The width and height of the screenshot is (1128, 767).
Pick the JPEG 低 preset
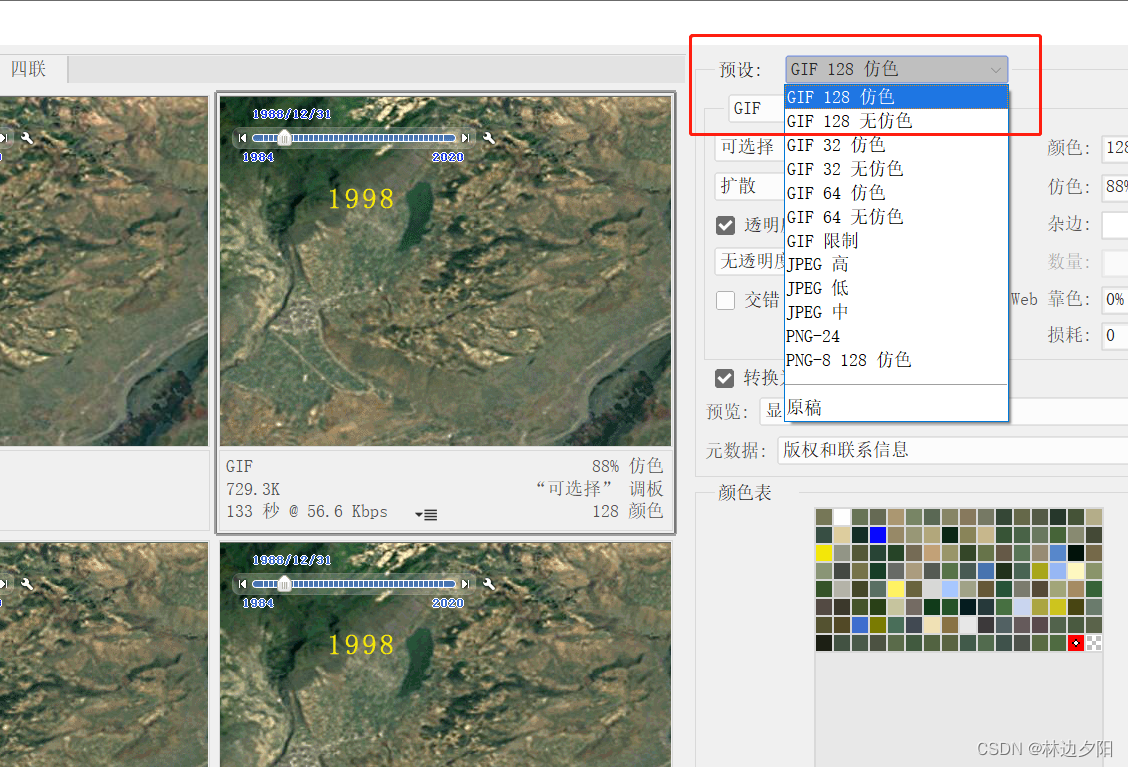[896, 288]
